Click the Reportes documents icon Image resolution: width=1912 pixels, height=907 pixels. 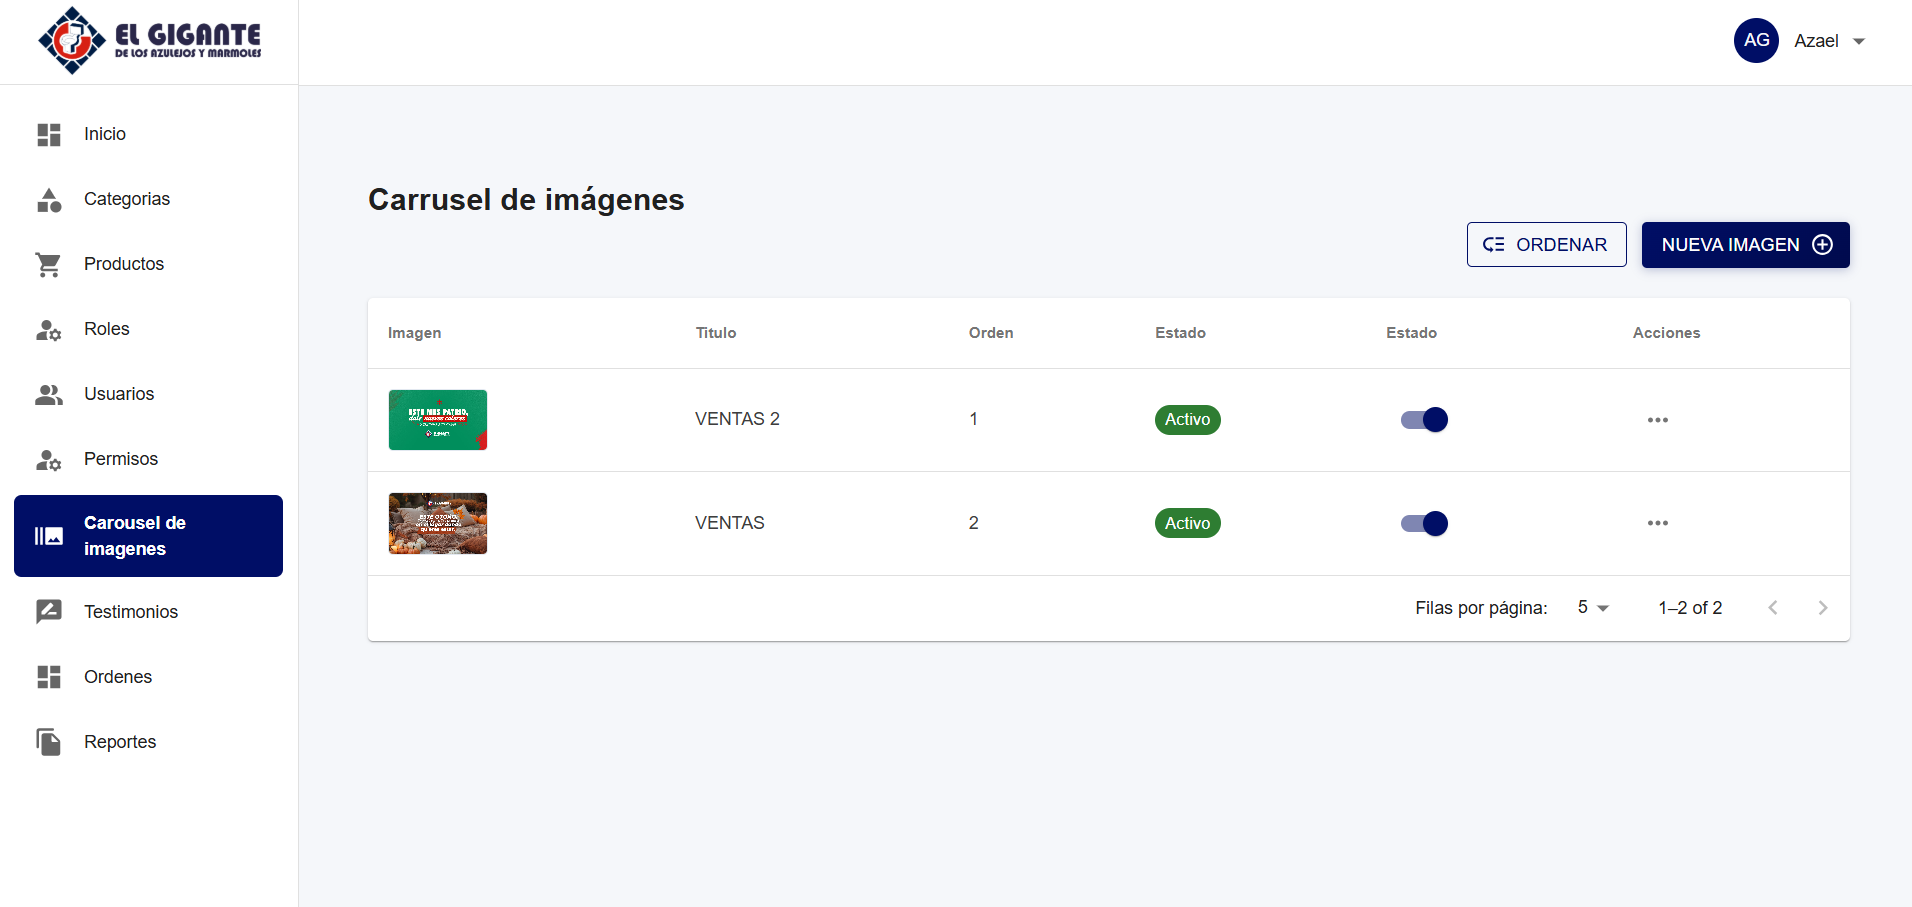click(49, 742)
